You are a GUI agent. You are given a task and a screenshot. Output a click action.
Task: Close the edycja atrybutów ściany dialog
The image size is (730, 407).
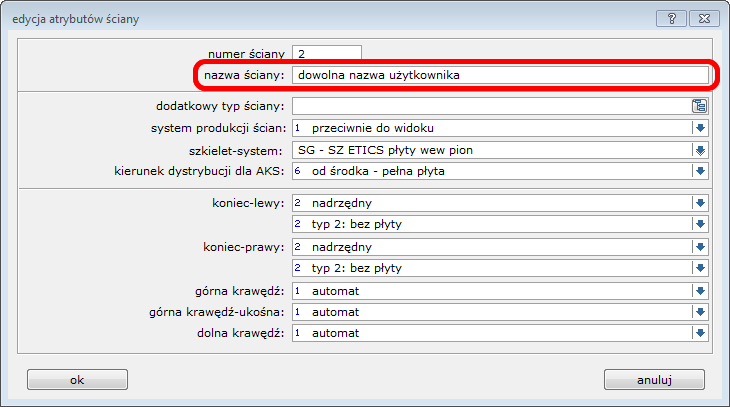point(704,19)
